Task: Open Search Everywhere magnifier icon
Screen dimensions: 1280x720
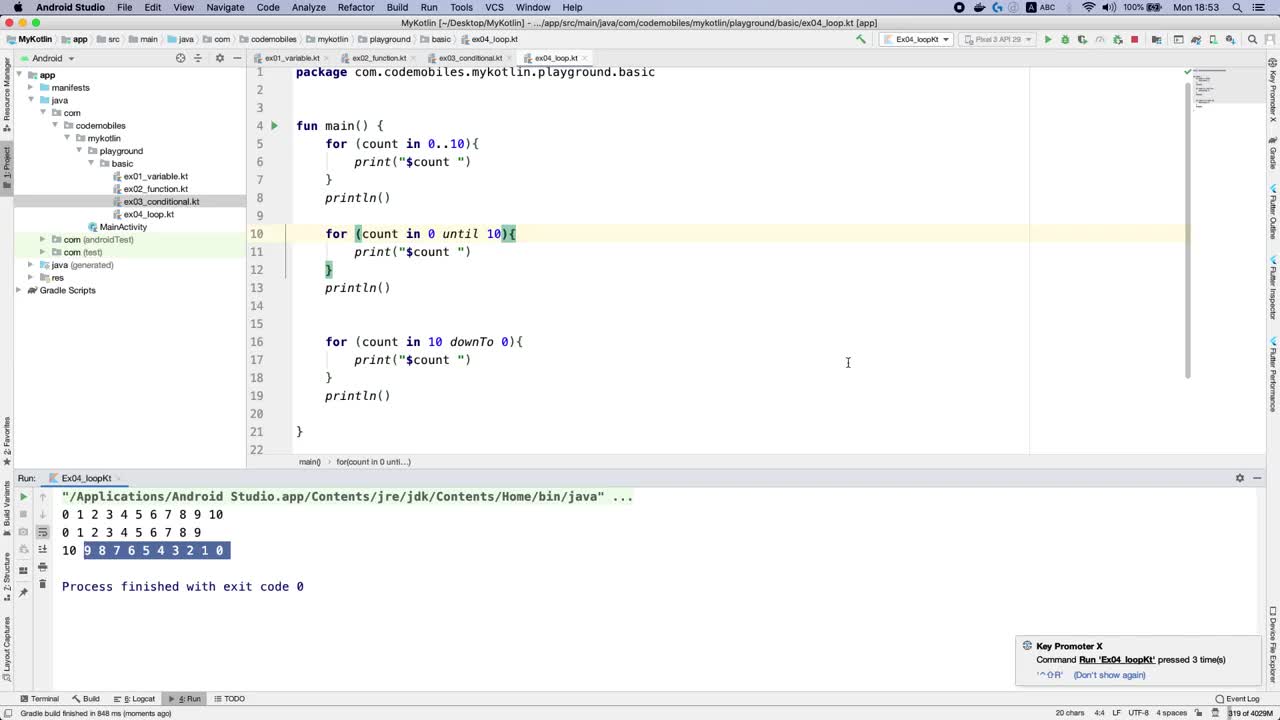Action: click(x=1253, y=40)
